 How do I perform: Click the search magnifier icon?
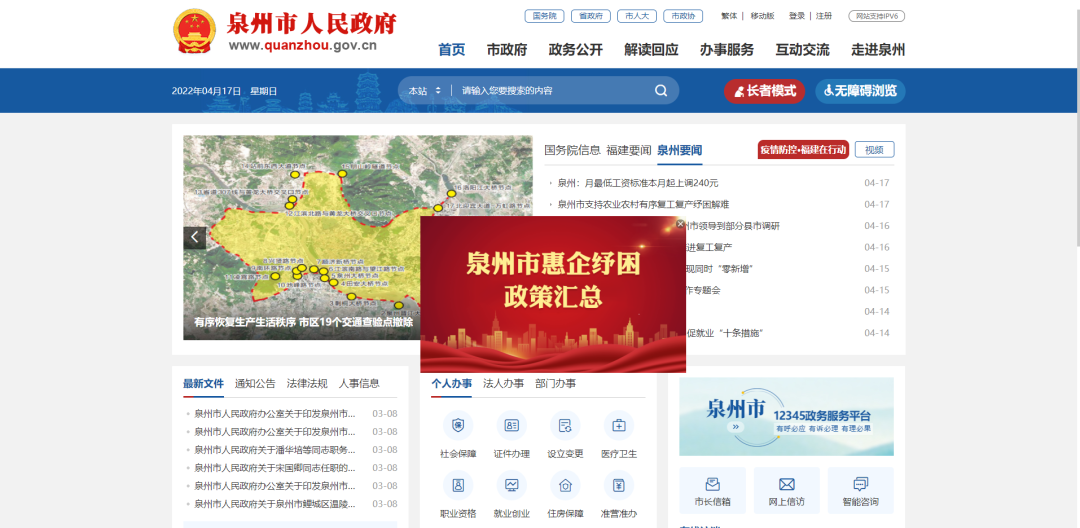[x=661, y=91]
